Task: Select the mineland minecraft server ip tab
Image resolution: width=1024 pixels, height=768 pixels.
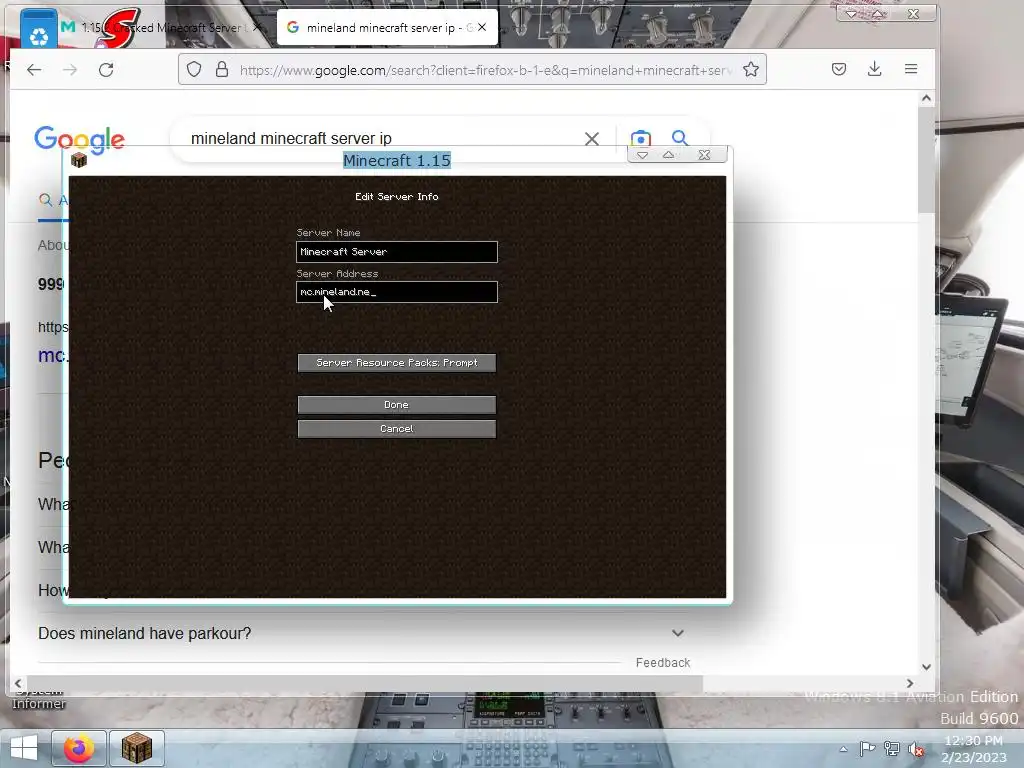Action: [x=387, y=27]
